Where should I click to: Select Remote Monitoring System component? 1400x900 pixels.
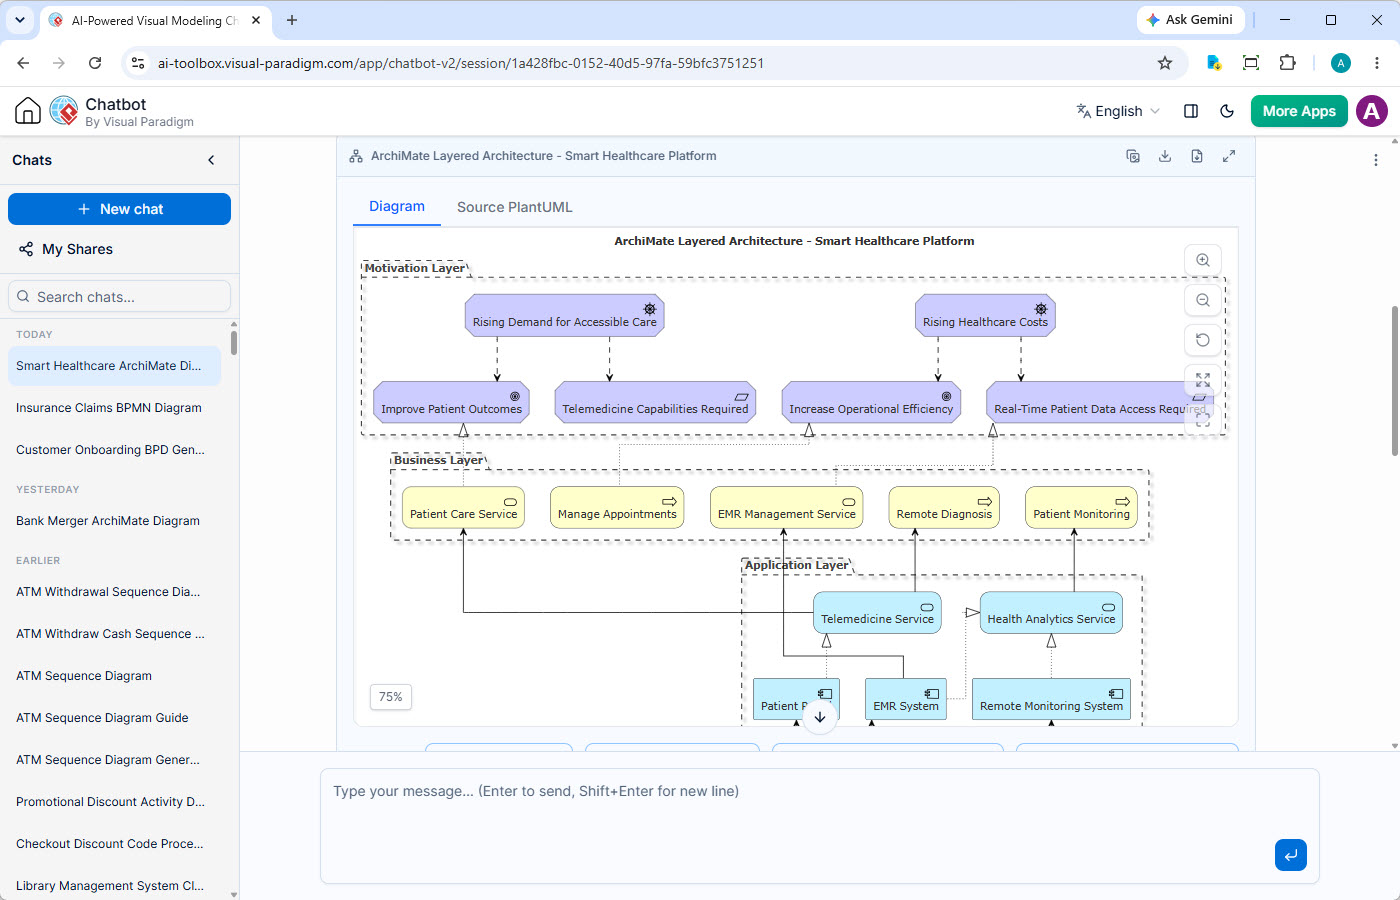point(1051,699)
